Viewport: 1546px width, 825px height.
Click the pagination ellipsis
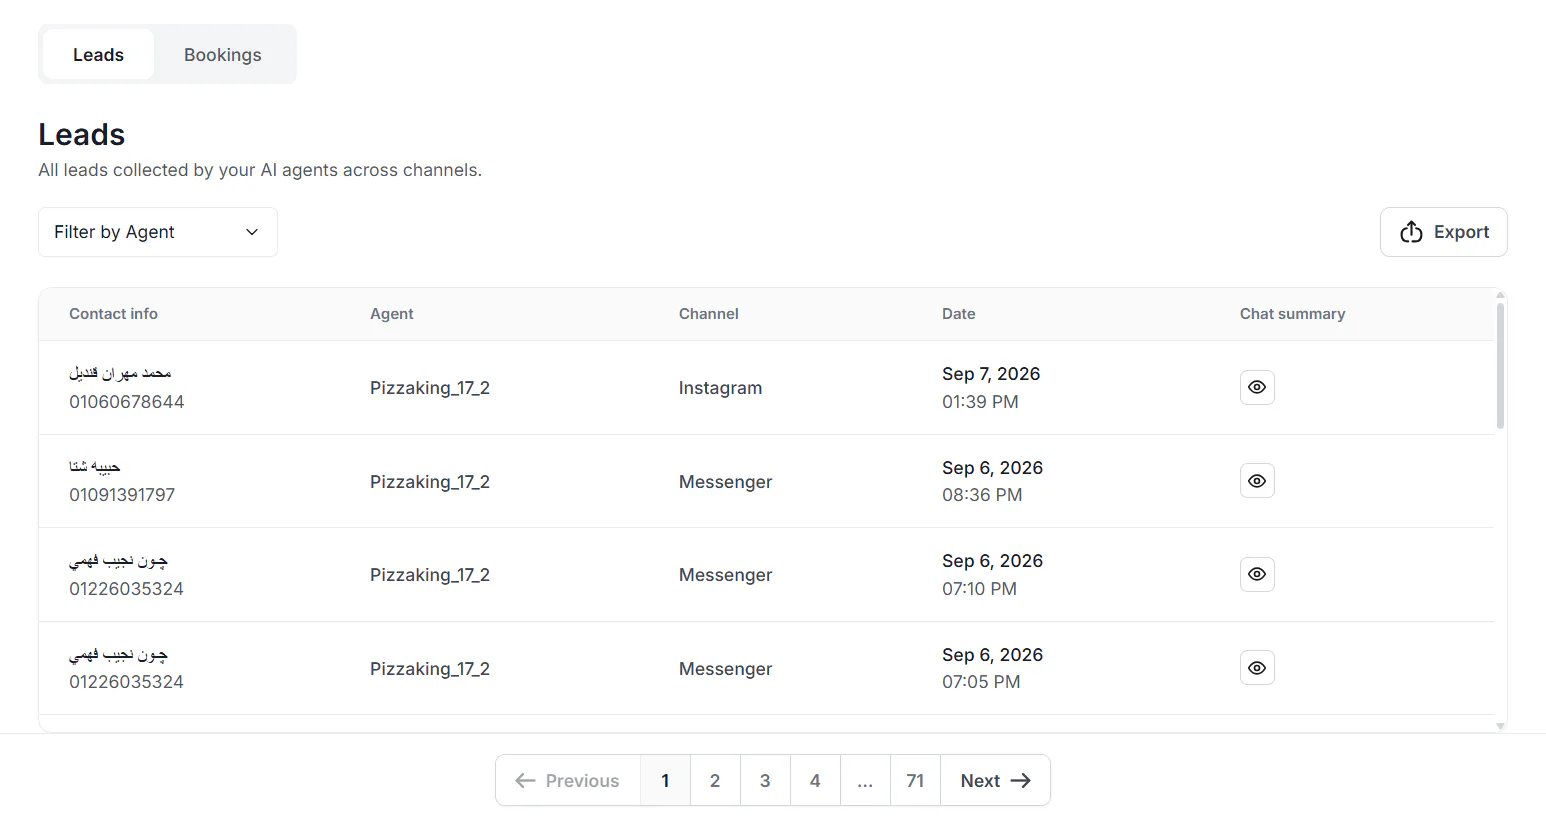tap(865, 781)
